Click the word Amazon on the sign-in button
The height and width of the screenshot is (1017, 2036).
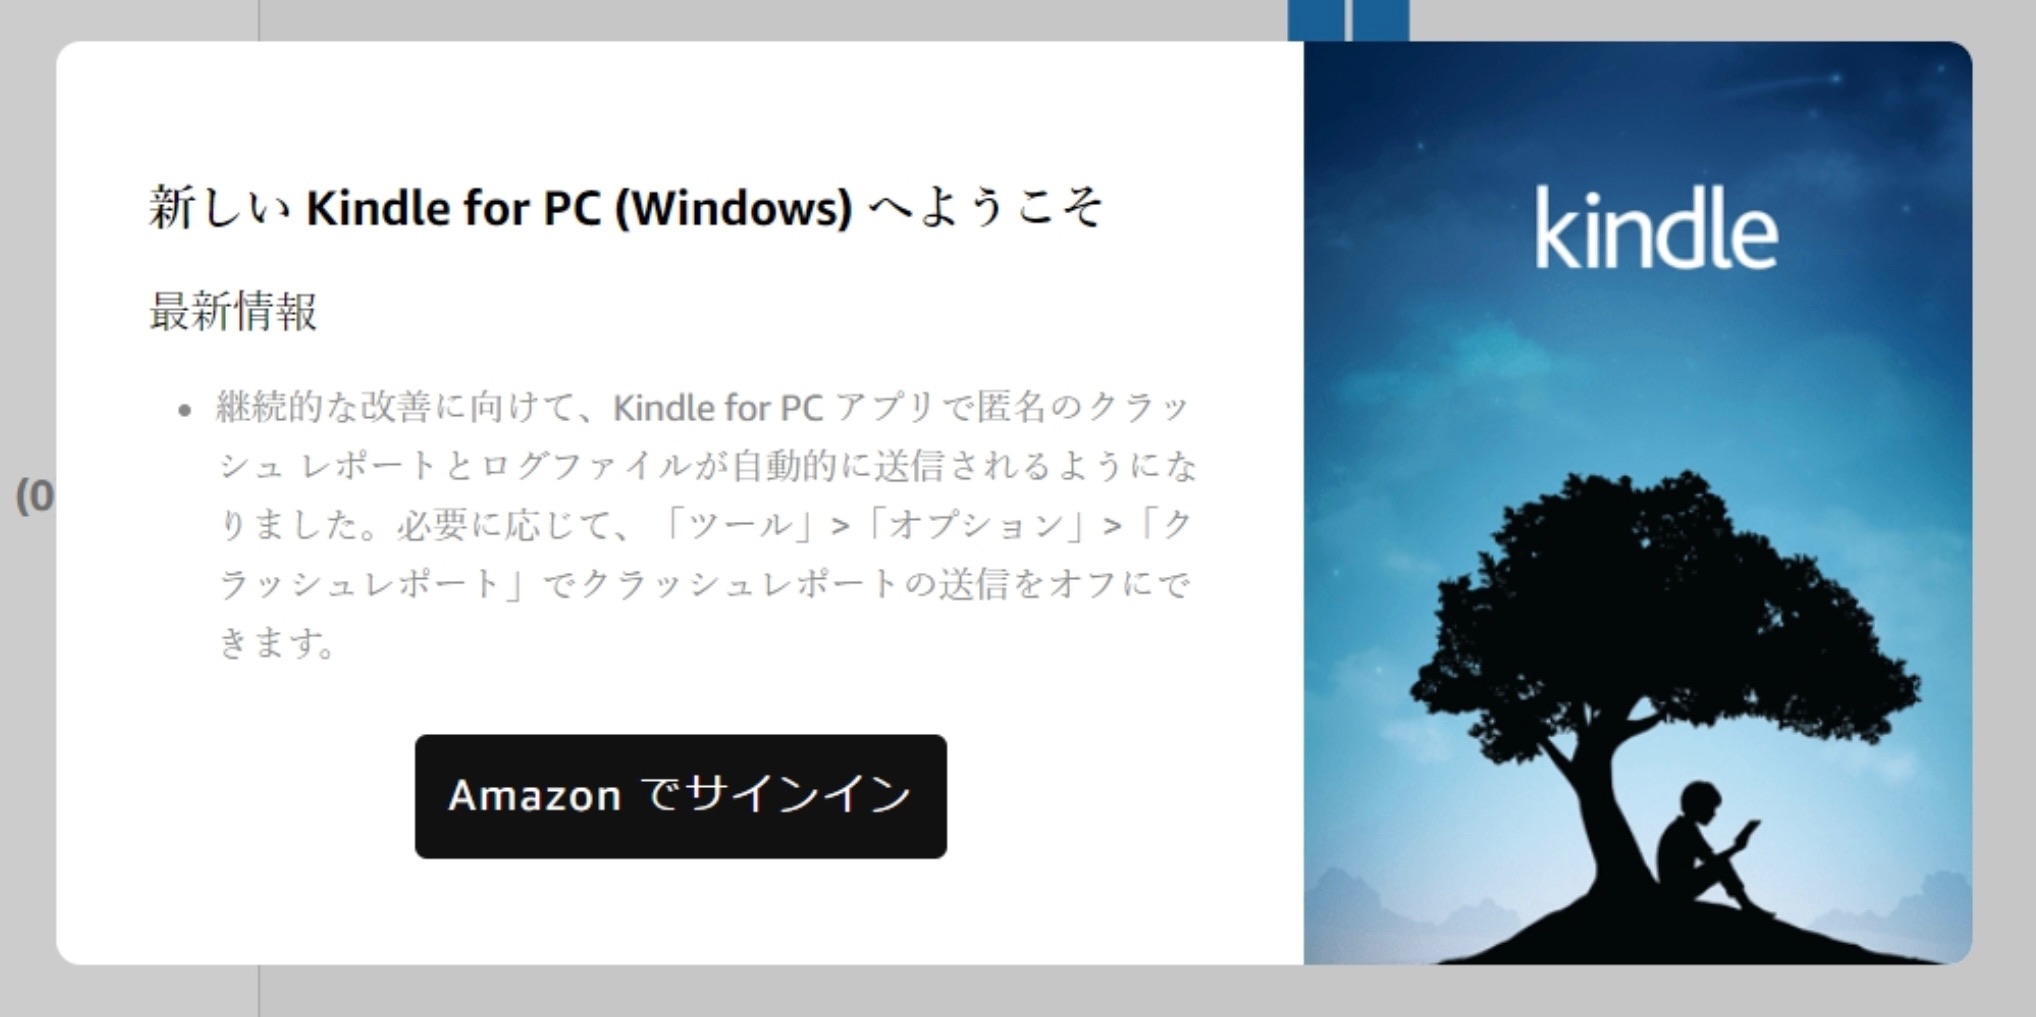[x=535, y=796]
